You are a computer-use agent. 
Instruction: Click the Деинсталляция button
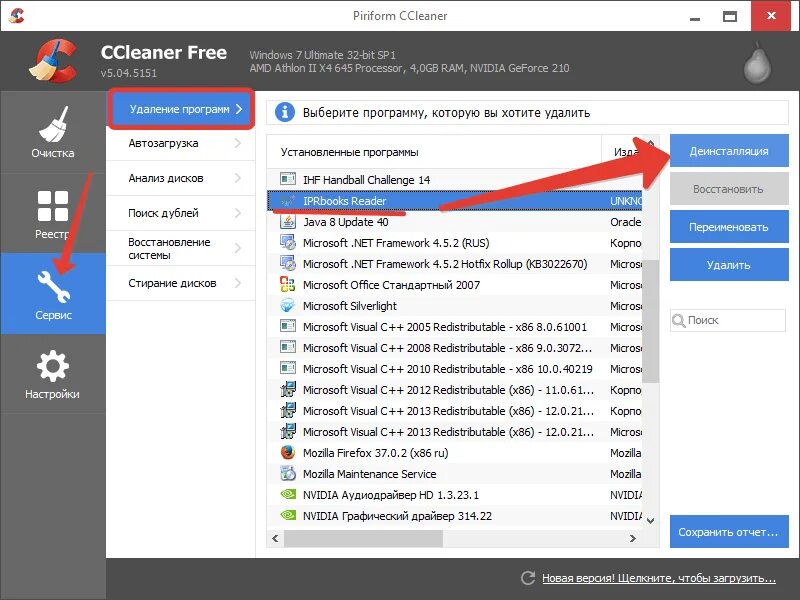click(x=729, y=151)
